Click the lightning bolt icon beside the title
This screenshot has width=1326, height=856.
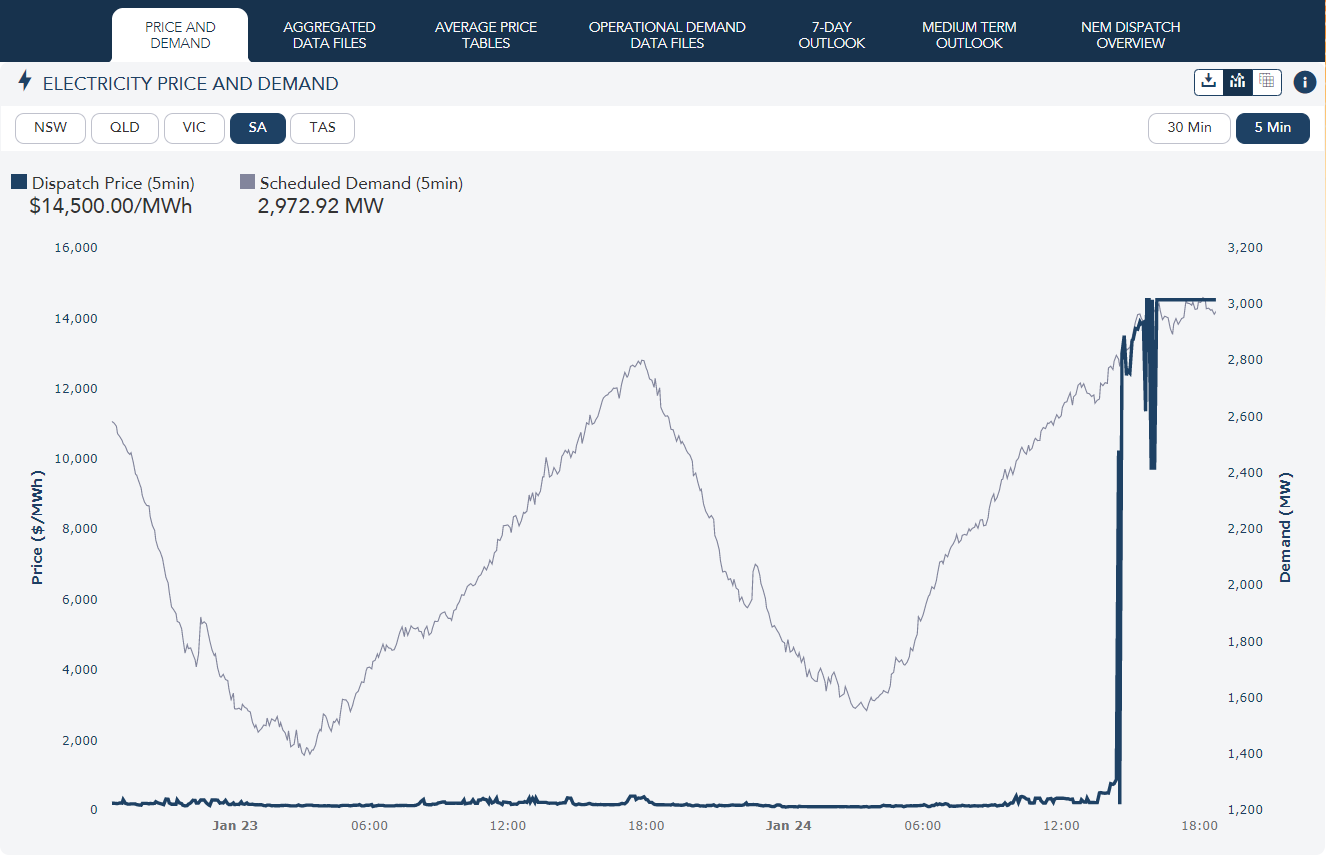(25, 82)
